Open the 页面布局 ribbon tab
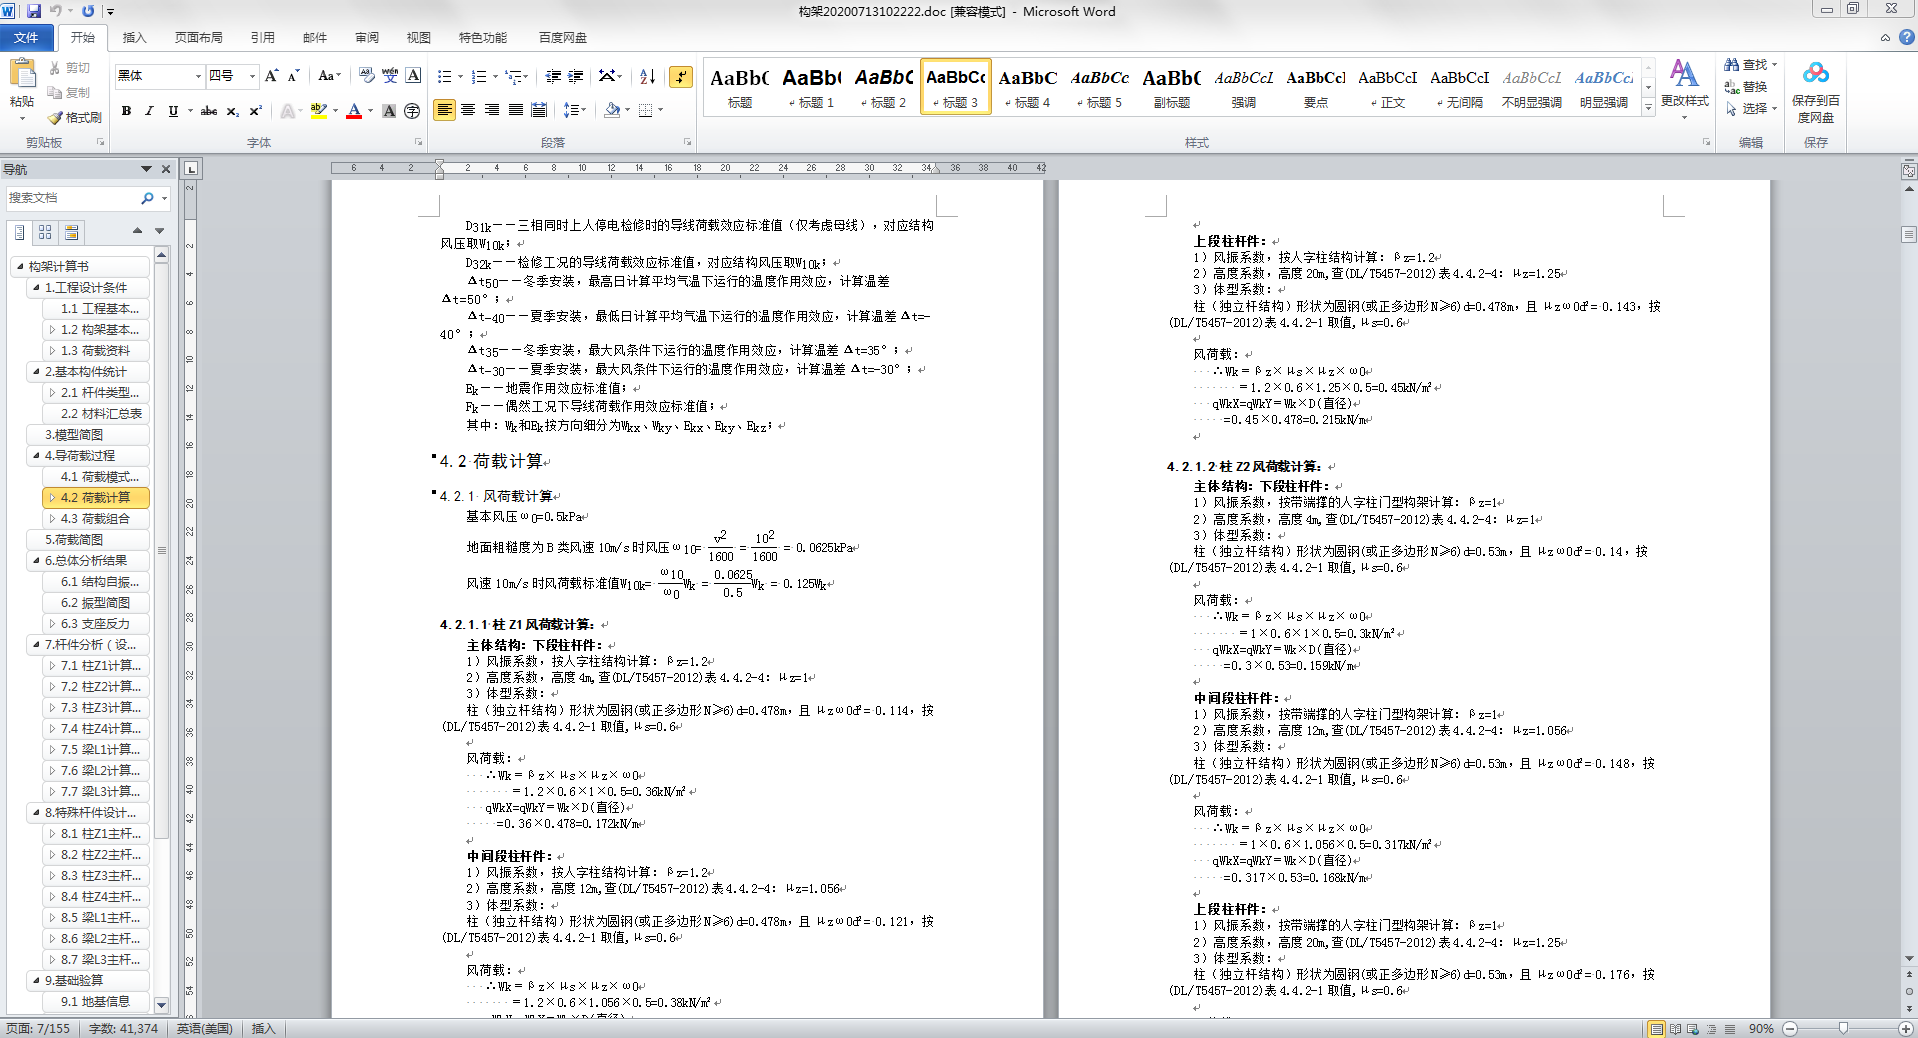 click(198, 38)
